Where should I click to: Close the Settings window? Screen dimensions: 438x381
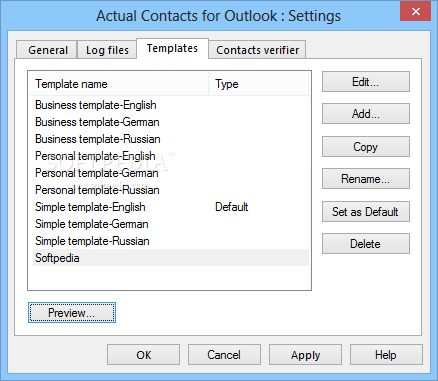(x=415, y=12)
